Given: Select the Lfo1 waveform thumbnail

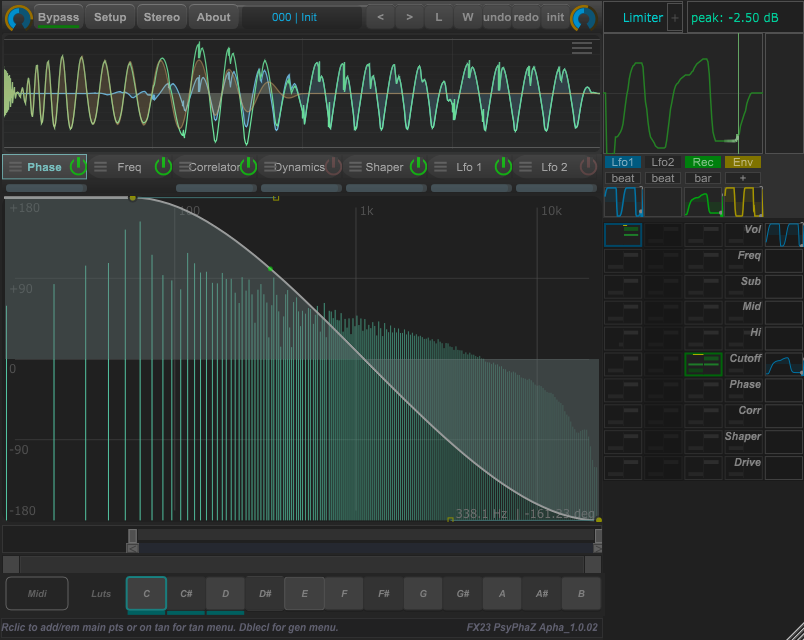Looking at the screenshot, I should coord(623,201).
